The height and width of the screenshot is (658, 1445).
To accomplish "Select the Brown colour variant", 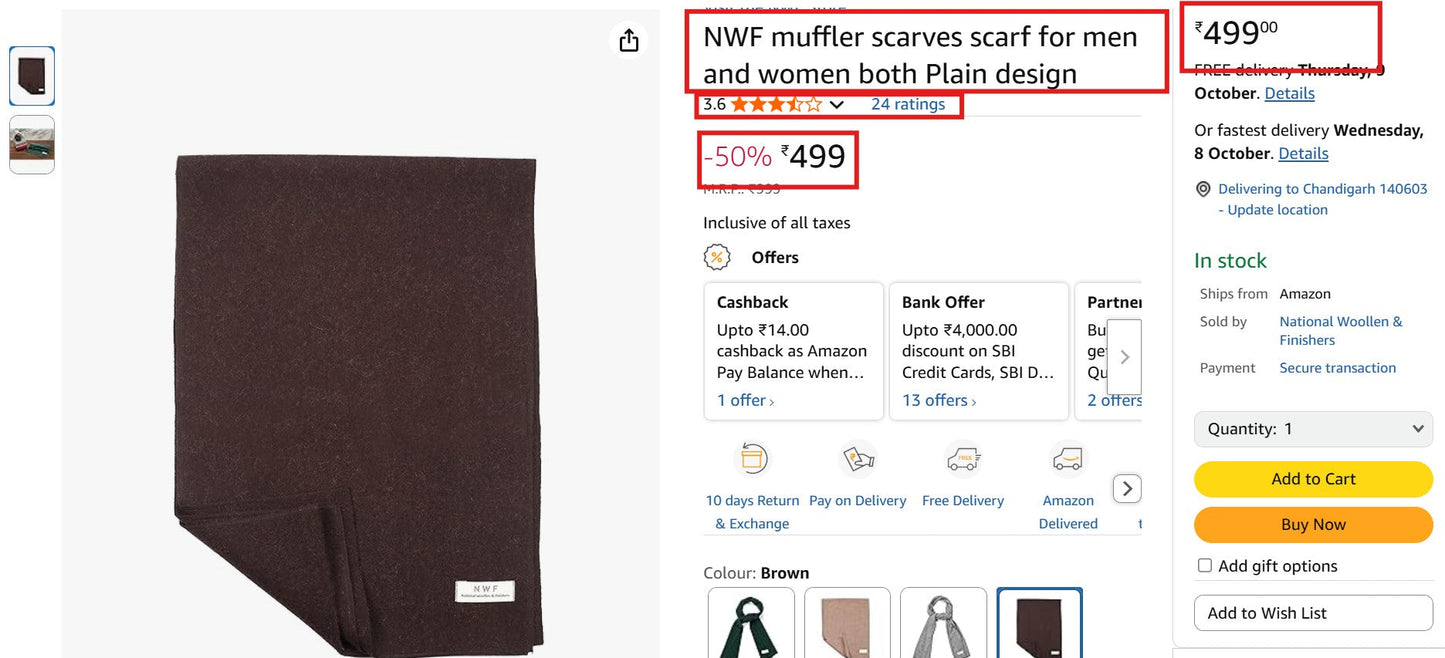I will [1039, 625].
